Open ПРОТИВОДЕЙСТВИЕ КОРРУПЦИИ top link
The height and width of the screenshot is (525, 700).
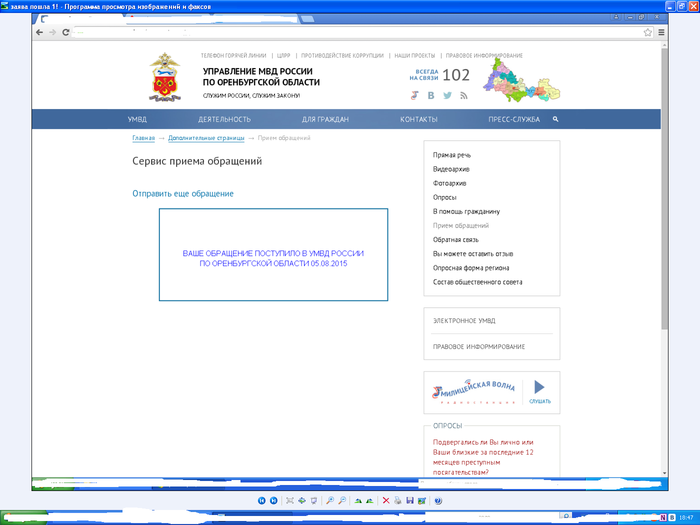pos(342,55)
